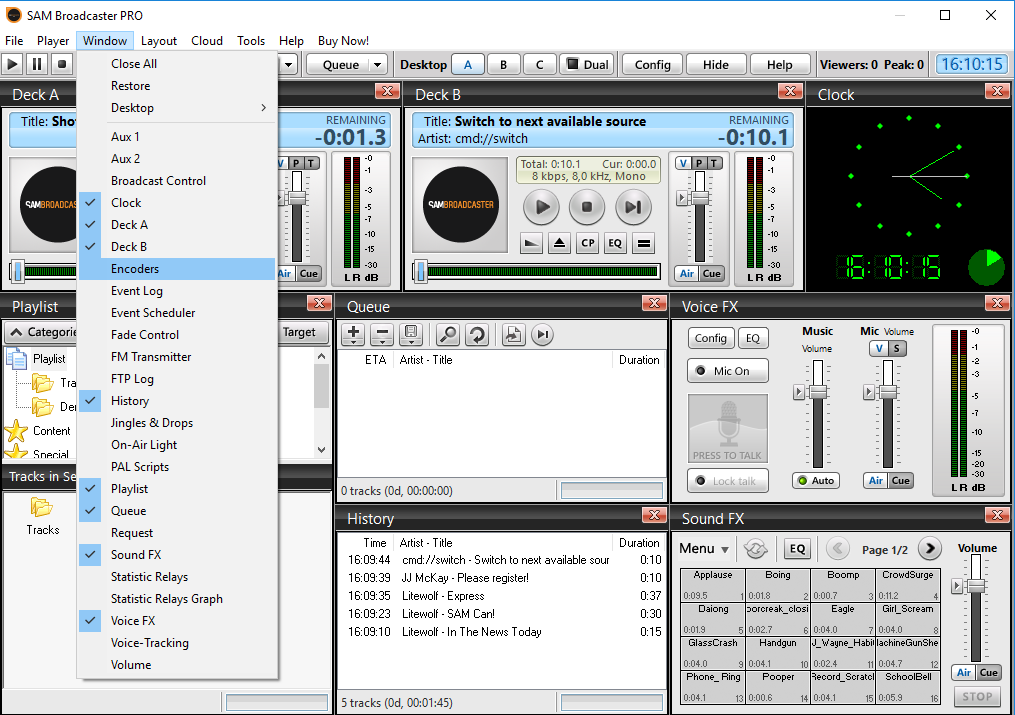Enable Lock talk in Voice FX
The width and height of the screenshot is (1015, 715).
tap(727, 480)
